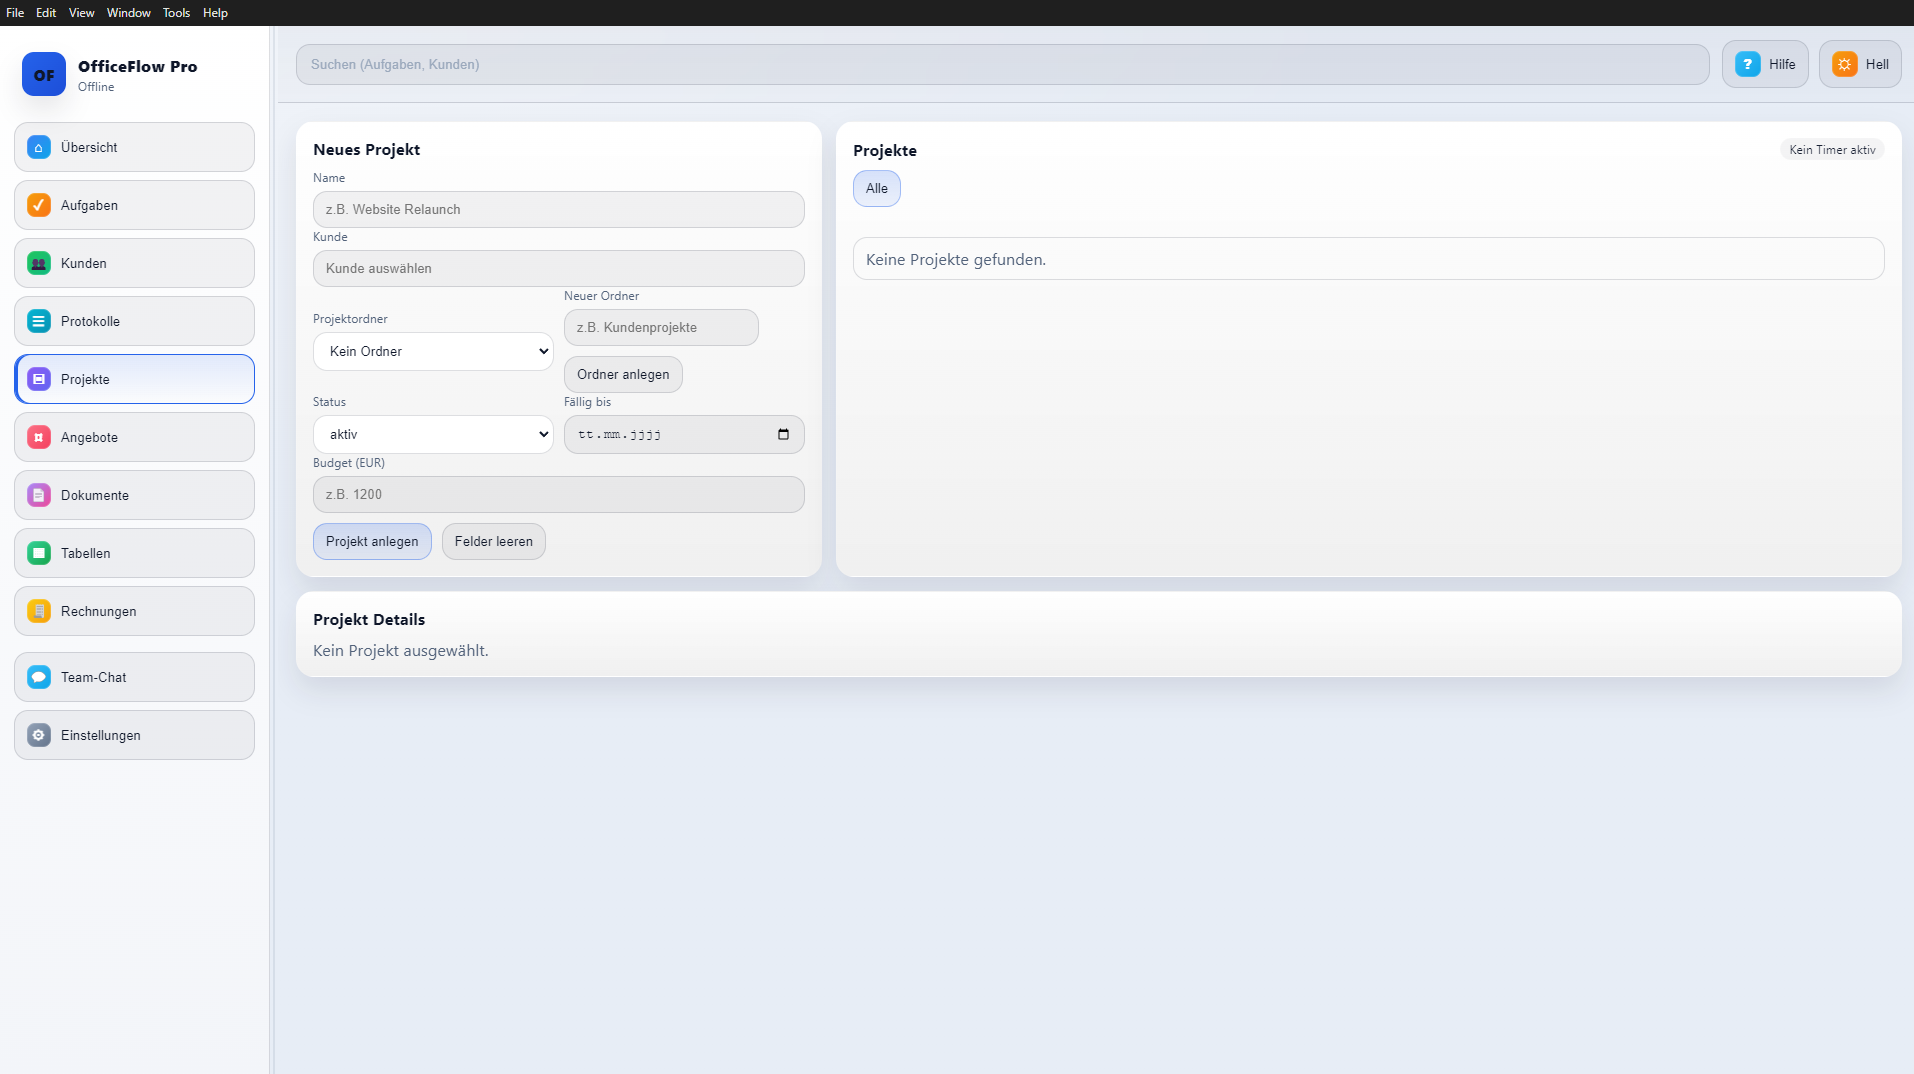Go to the Tabellen section label
1914x1074 pixels.
click(x=85, y=553)
